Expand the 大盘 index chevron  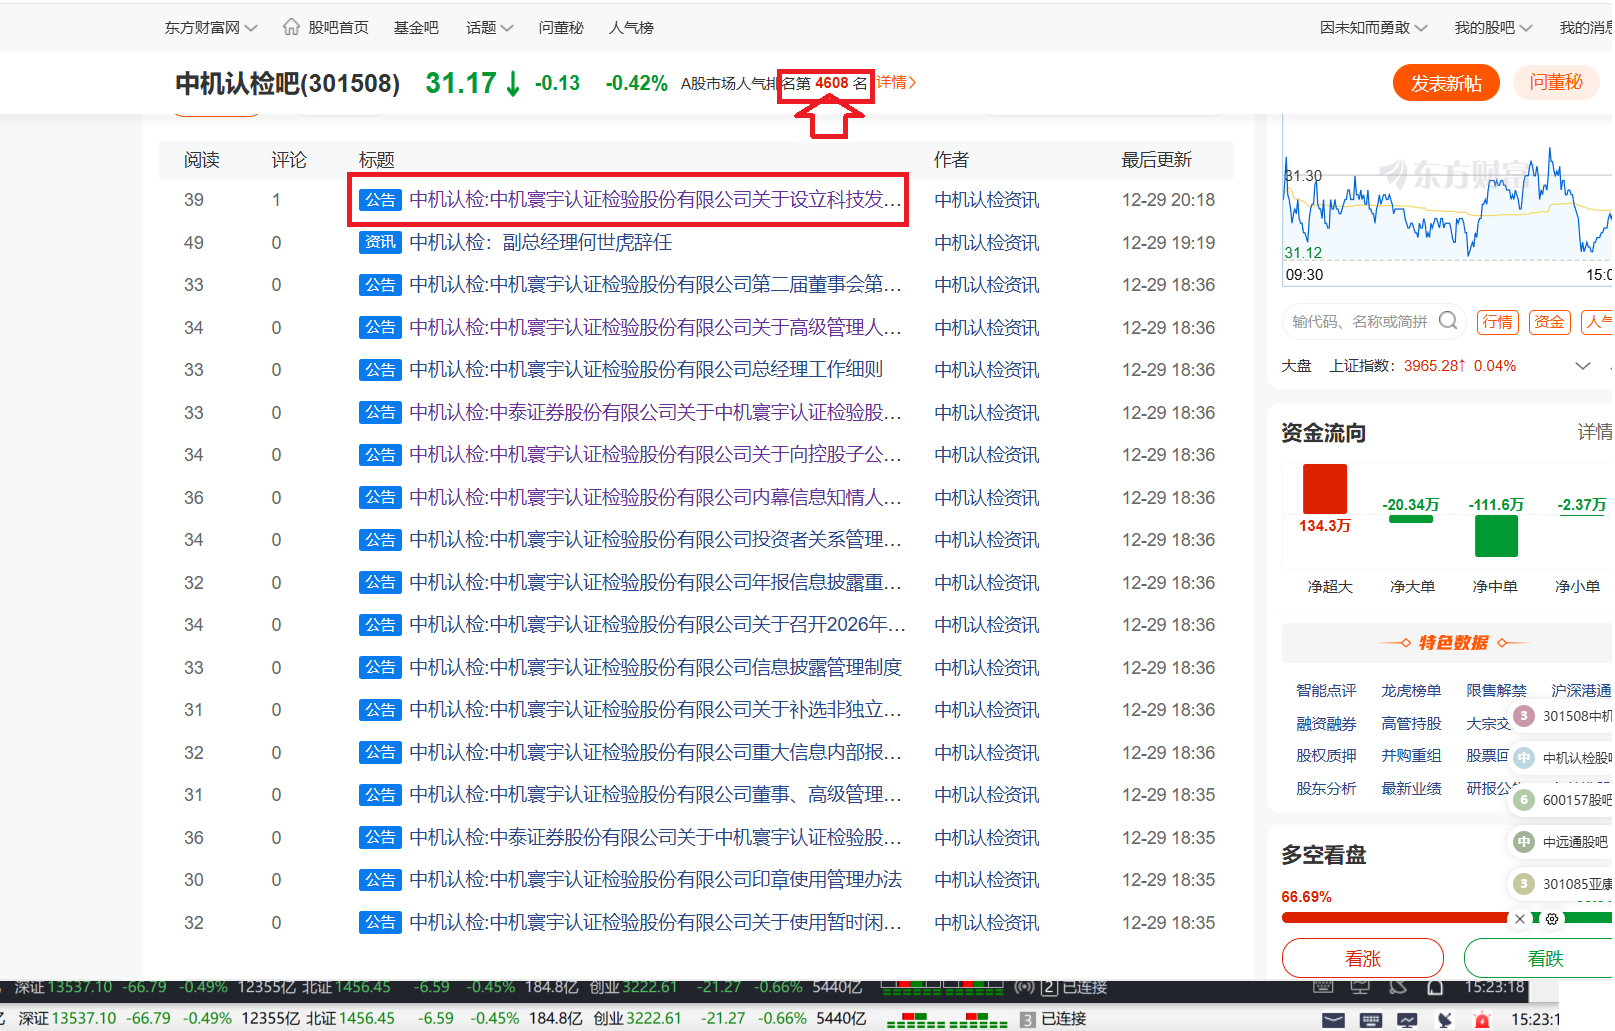(x=1583, y=366)
